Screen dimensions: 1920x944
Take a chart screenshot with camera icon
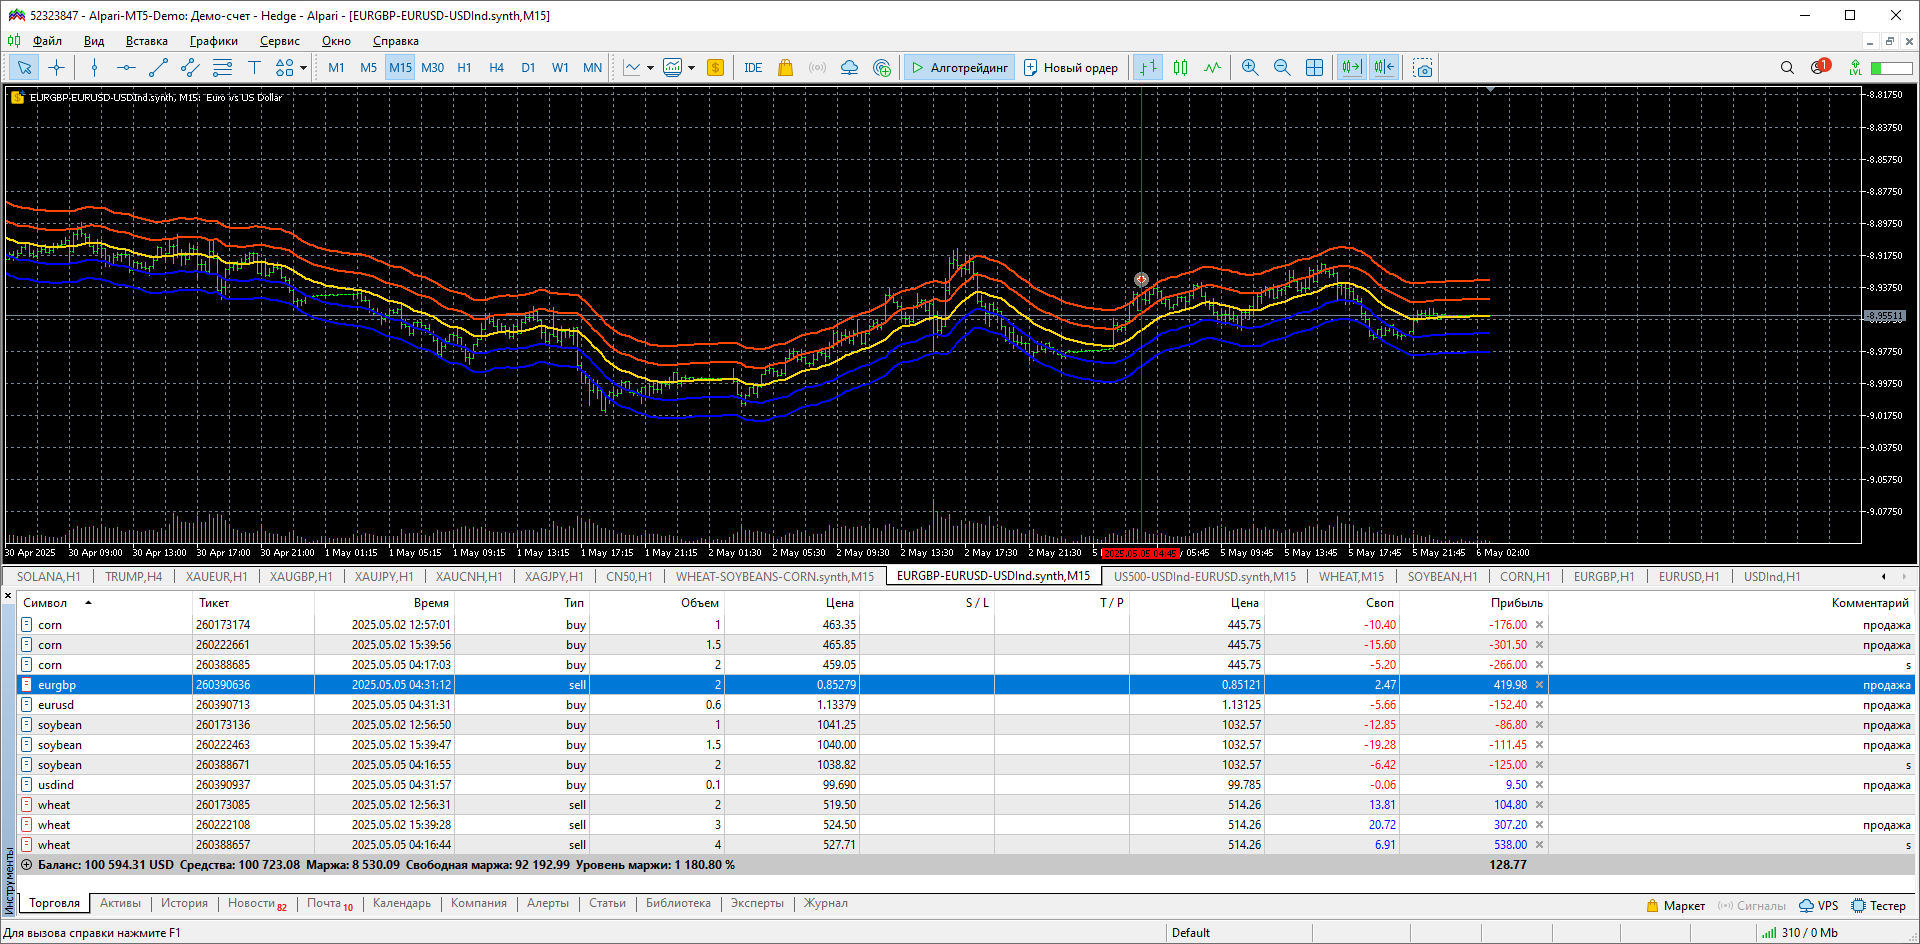pyautogui.click(x=1423, y=68)
